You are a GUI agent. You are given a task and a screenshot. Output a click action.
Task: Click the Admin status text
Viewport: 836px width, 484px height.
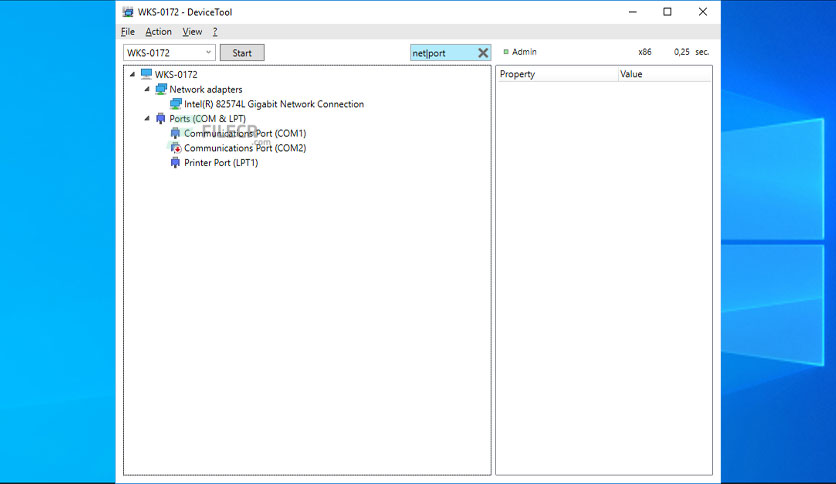(x=524, y=52)
